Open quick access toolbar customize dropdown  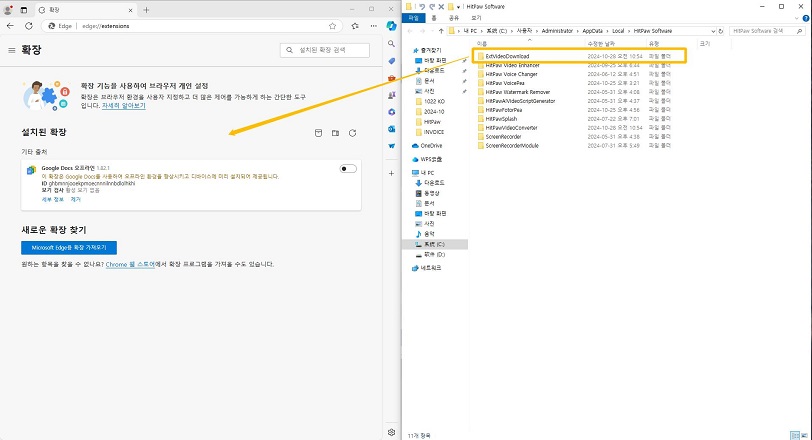(x=458, y=7)
